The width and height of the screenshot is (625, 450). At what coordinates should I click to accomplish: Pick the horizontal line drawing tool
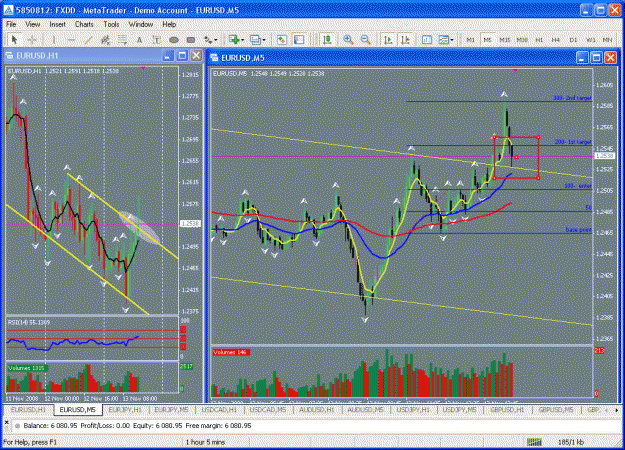[x=71, y=39]
